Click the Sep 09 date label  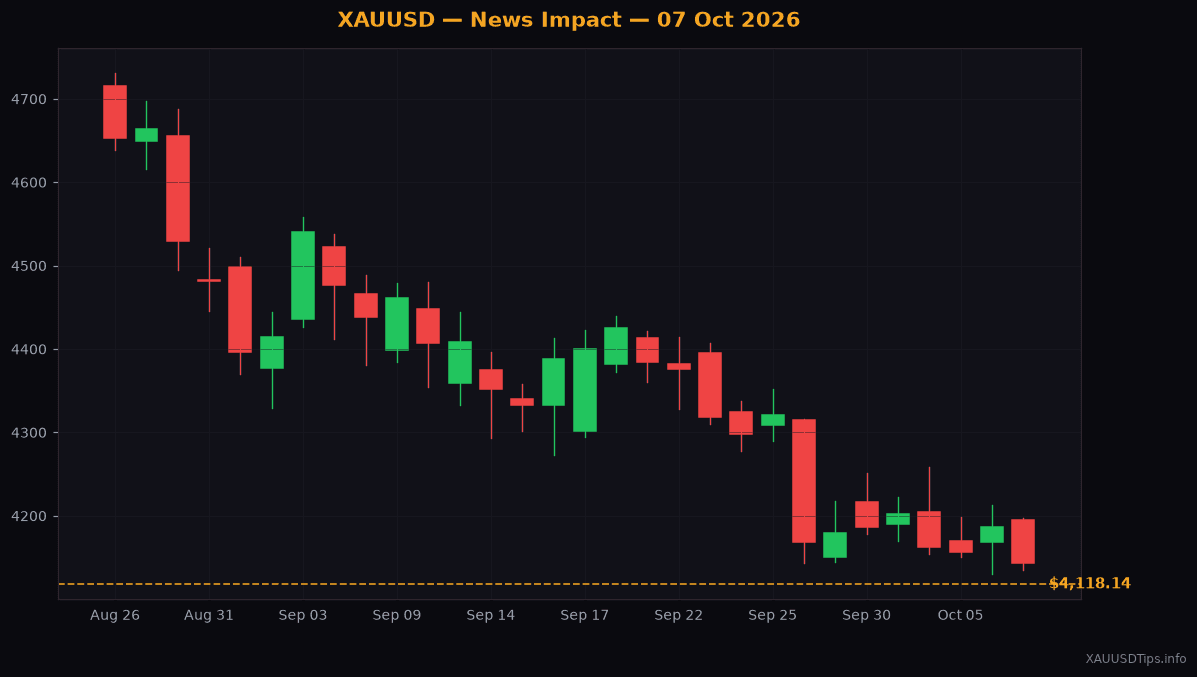397,615
